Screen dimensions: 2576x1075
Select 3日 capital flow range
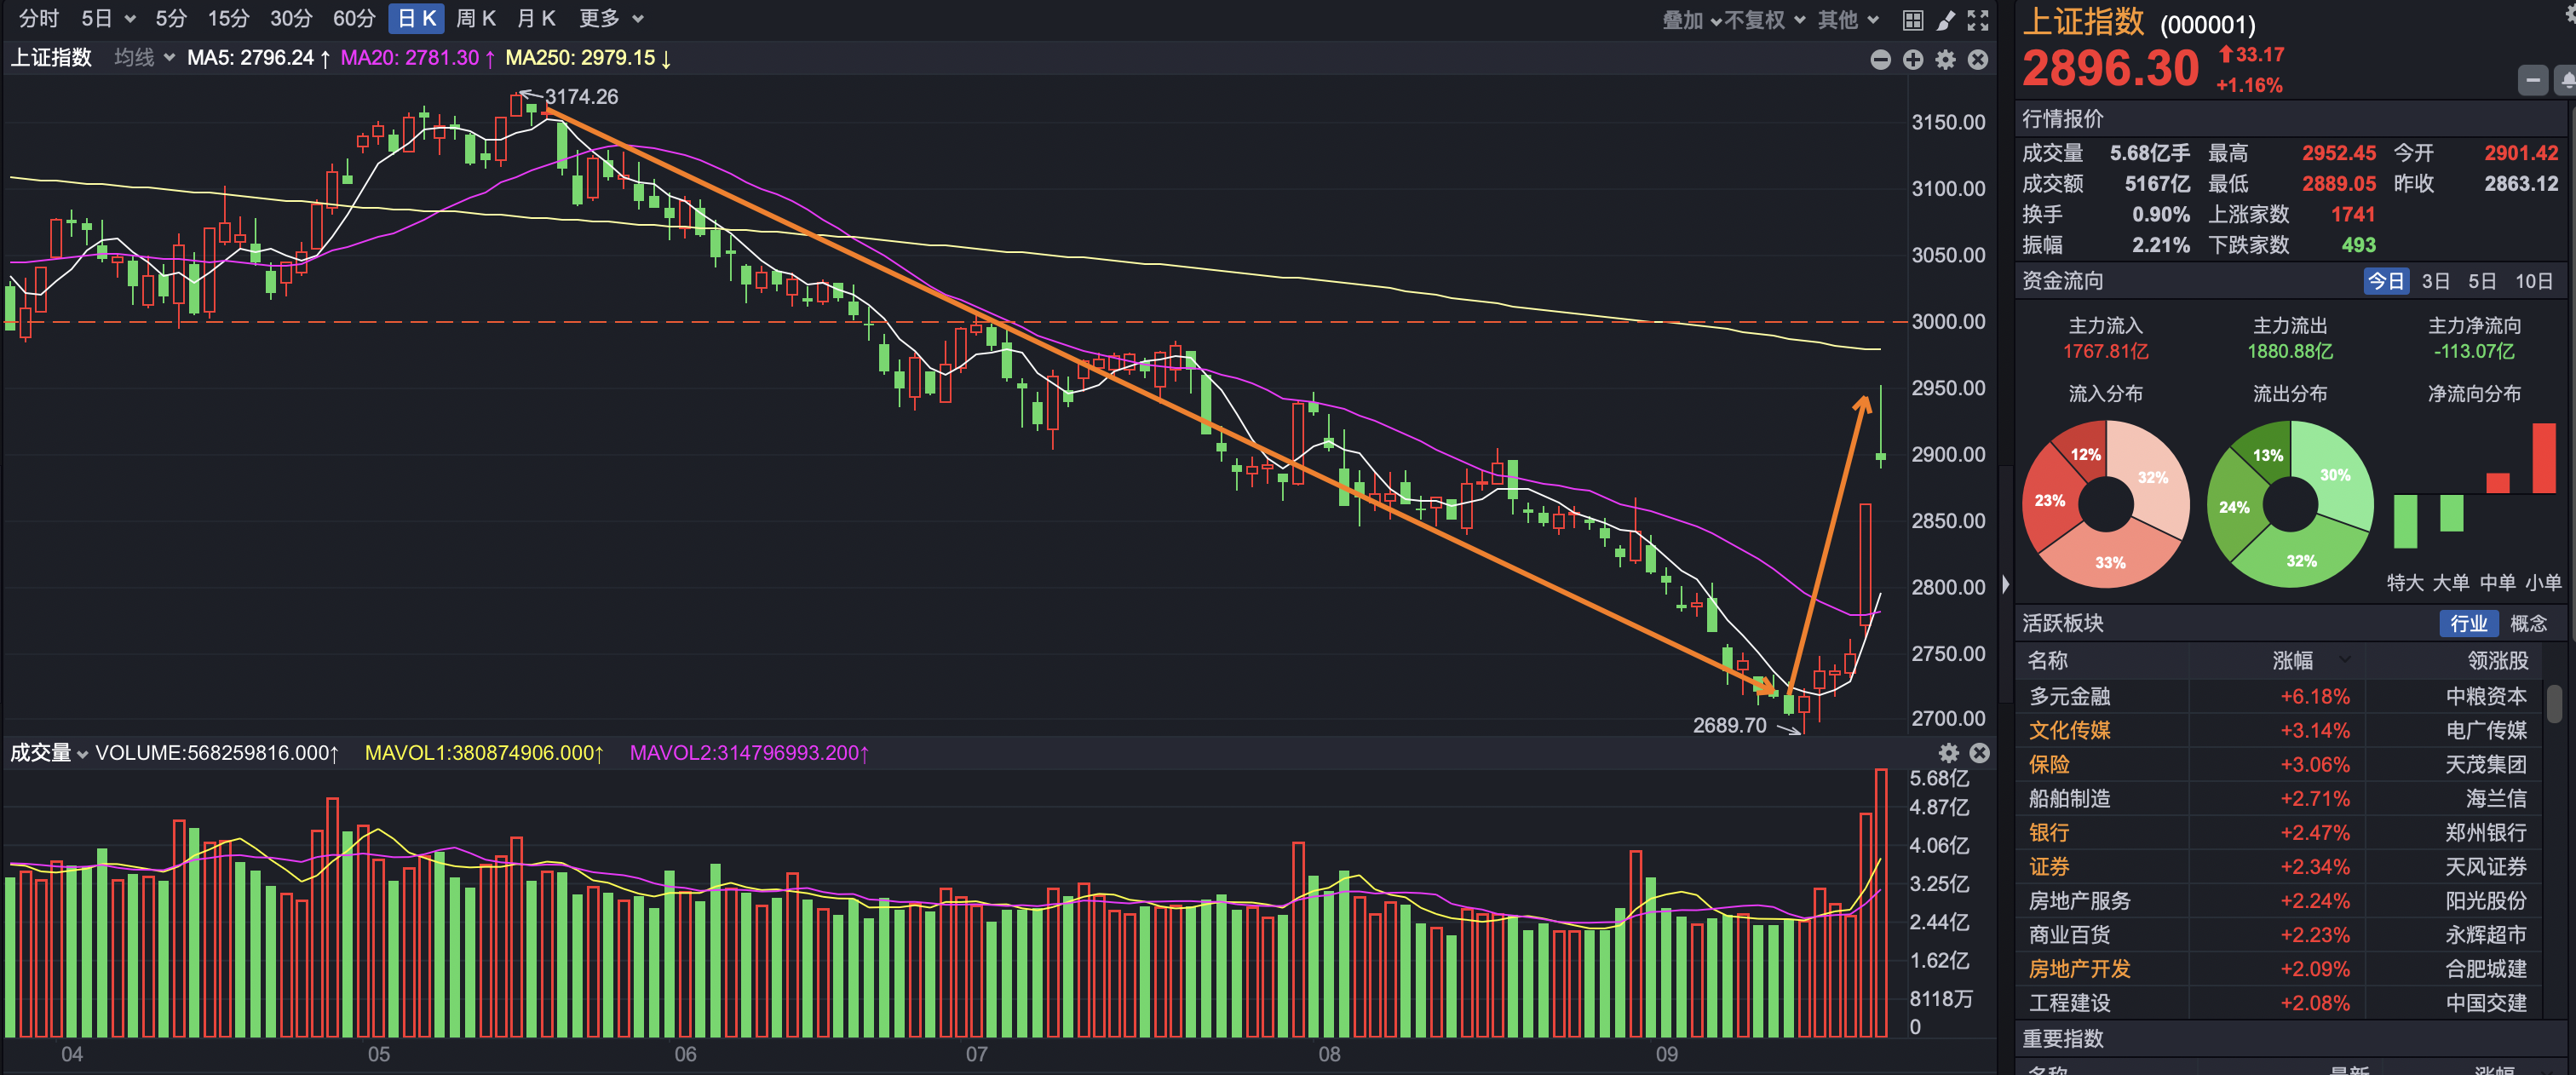(2435, 282)
